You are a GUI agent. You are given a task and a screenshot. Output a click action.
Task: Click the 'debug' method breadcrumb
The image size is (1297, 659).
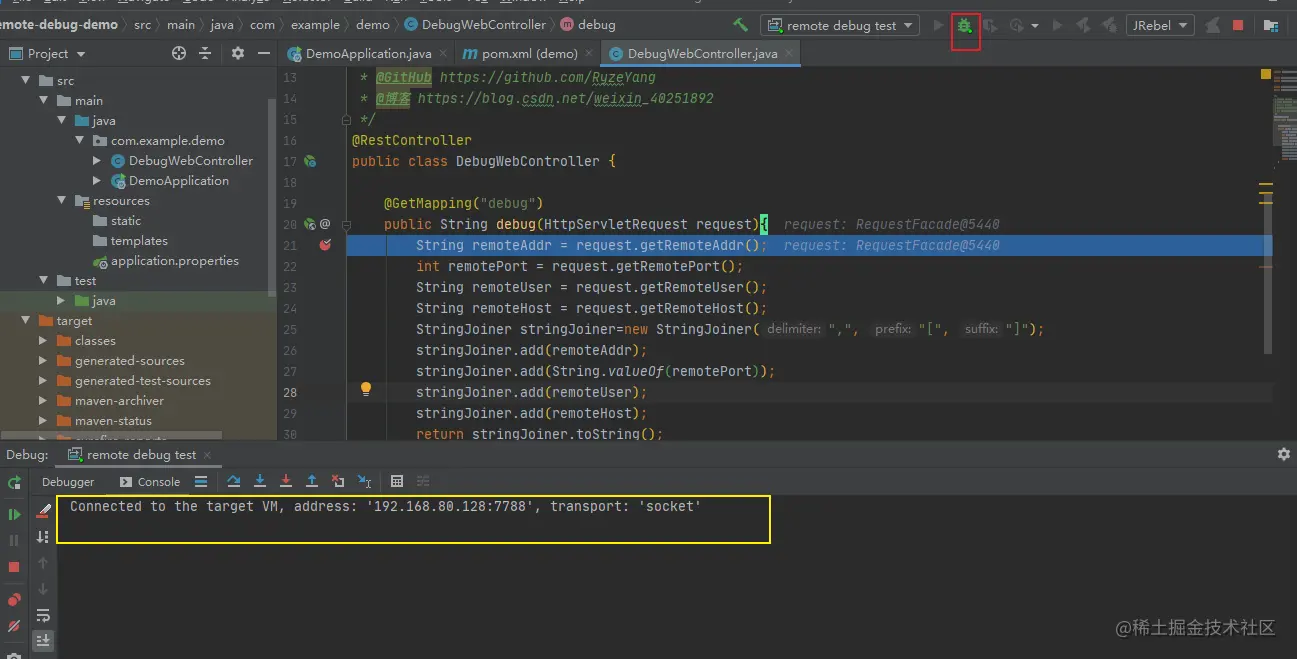click(589, 24)
